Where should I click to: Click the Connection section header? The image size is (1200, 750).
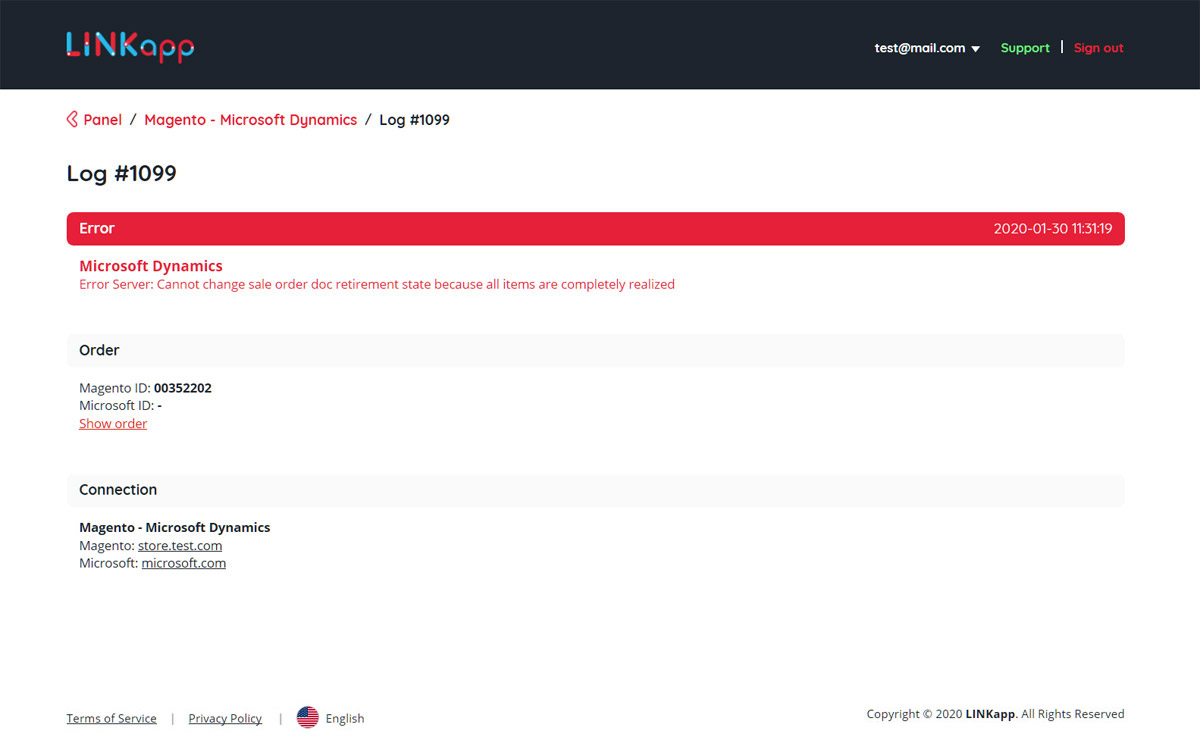click(595, 490)
